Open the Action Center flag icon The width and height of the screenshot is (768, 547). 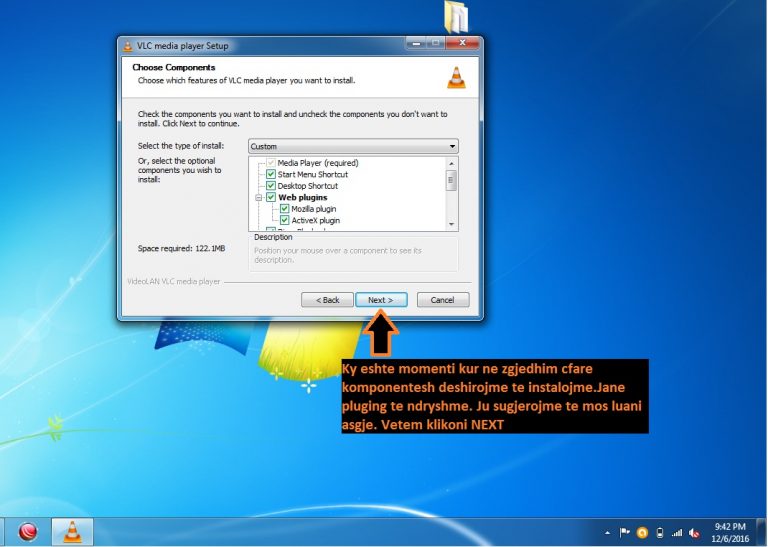[624, 532]
